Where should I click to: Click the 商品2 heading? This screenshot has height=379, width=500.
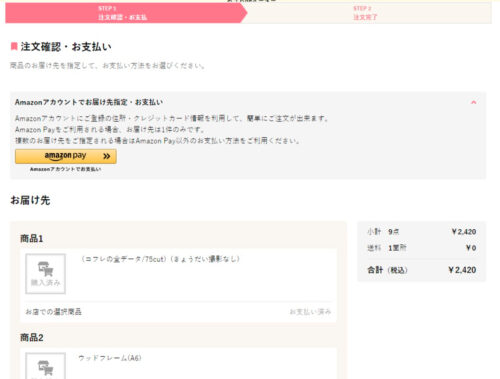coord(32,338)
